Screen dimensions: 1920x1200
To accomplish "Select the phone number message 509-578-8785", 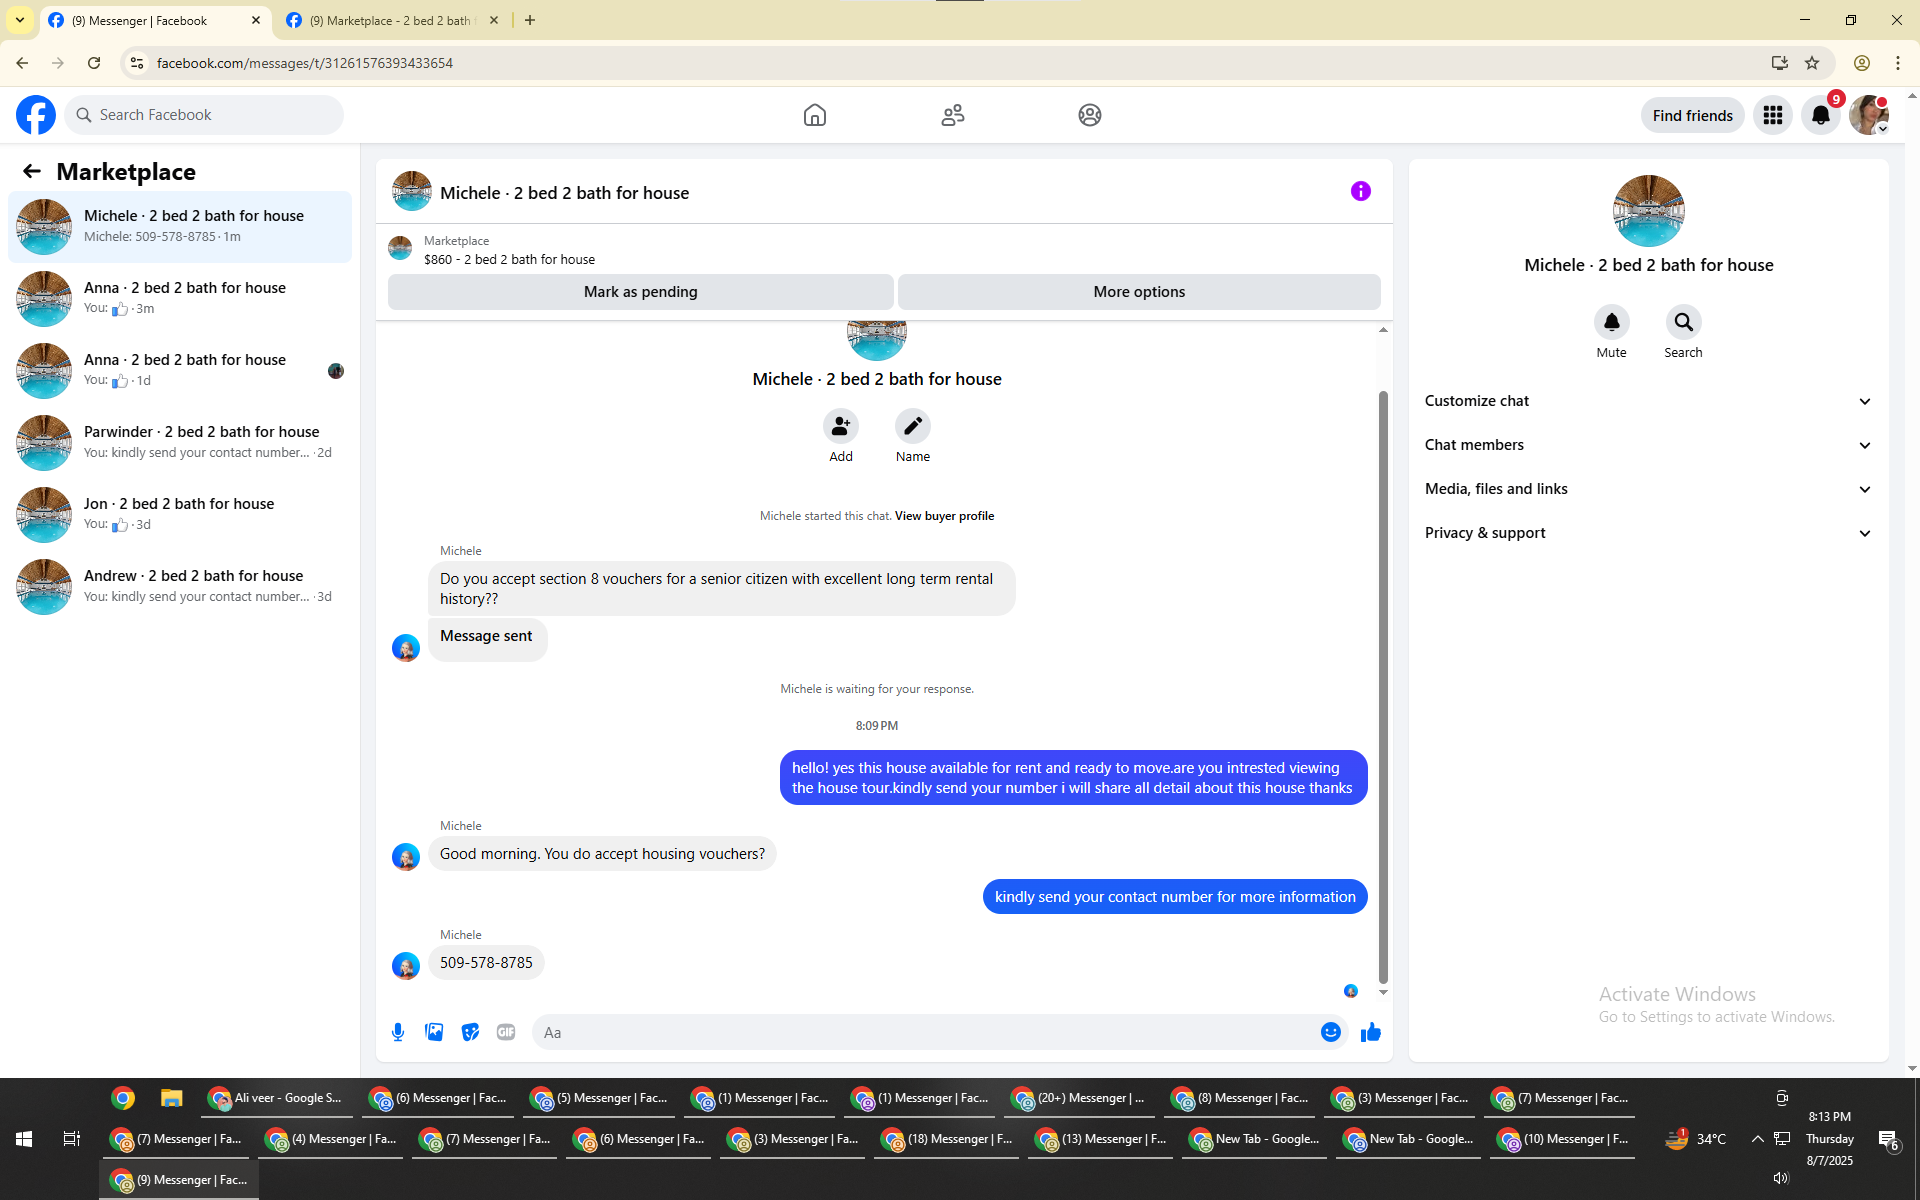I will click(486, 963).
